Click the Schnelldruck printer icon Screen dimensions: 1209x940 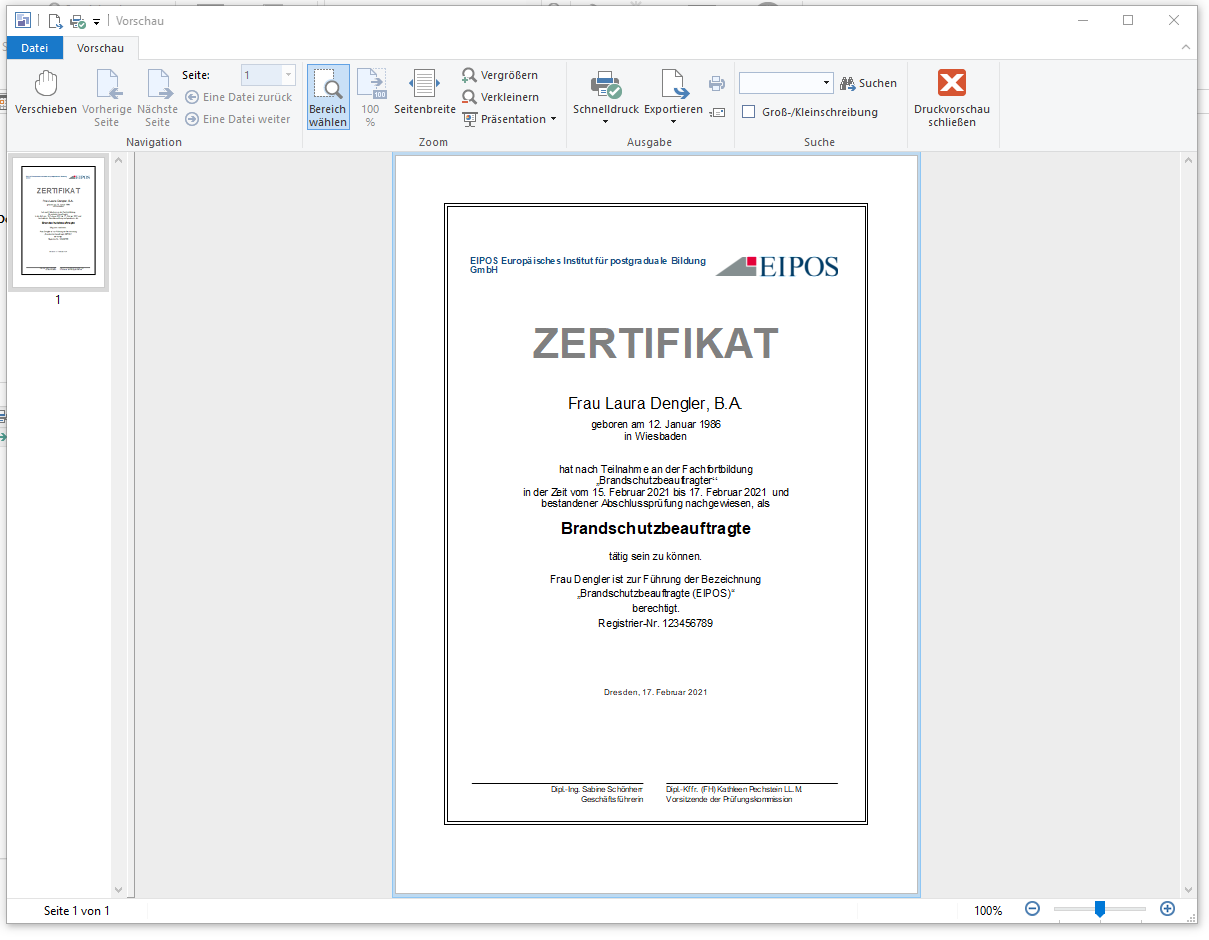(605, 85)
